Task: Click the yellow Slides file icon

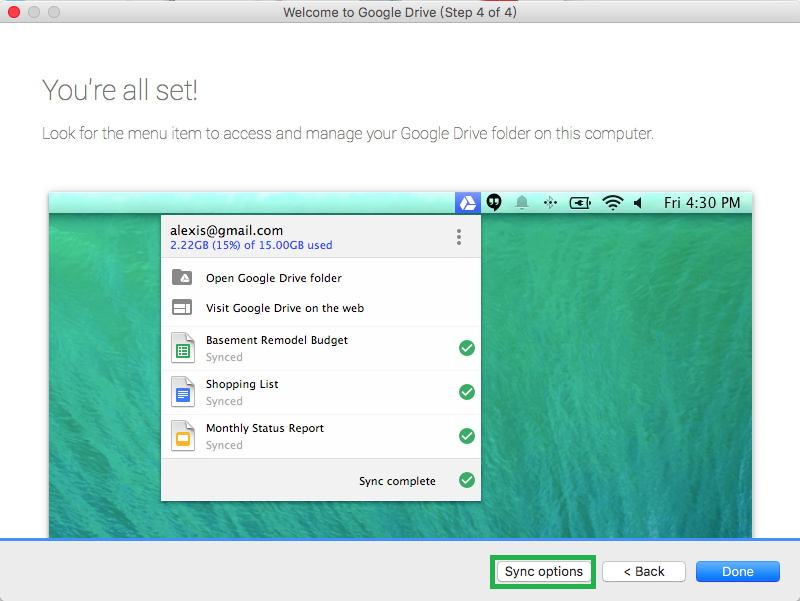Action: (183, 435)
